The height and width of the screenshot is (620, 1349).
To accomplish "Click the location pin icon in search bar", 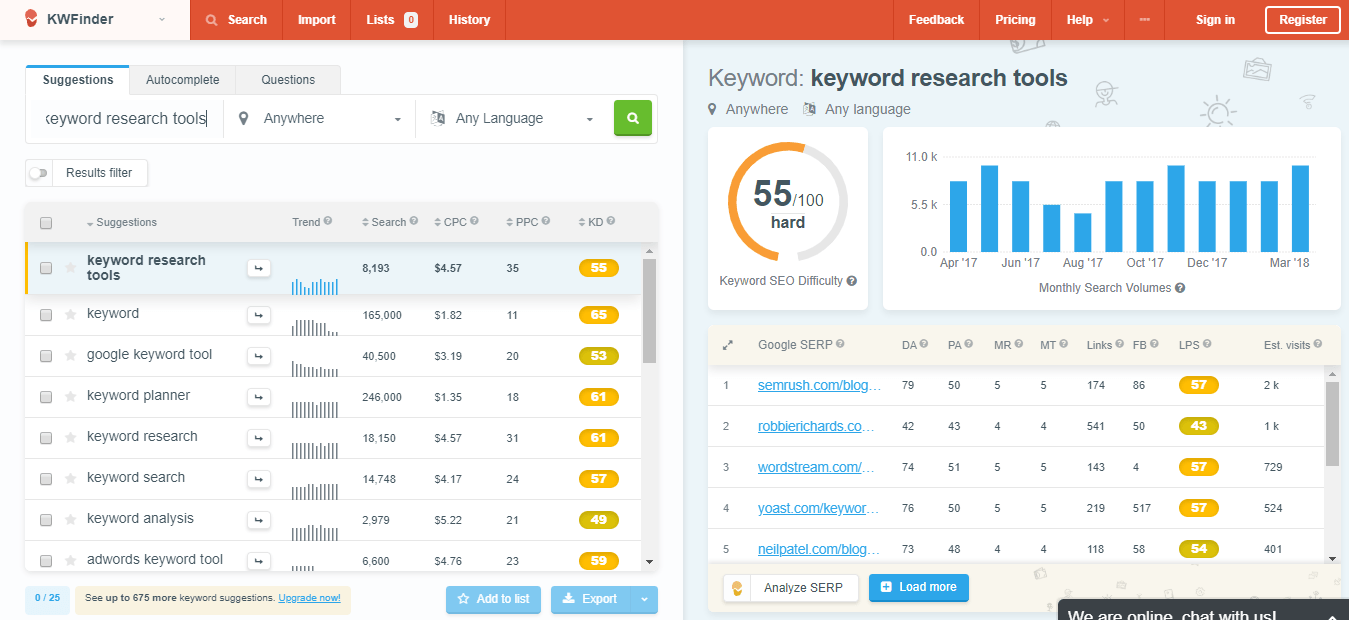I will point(243,118).
